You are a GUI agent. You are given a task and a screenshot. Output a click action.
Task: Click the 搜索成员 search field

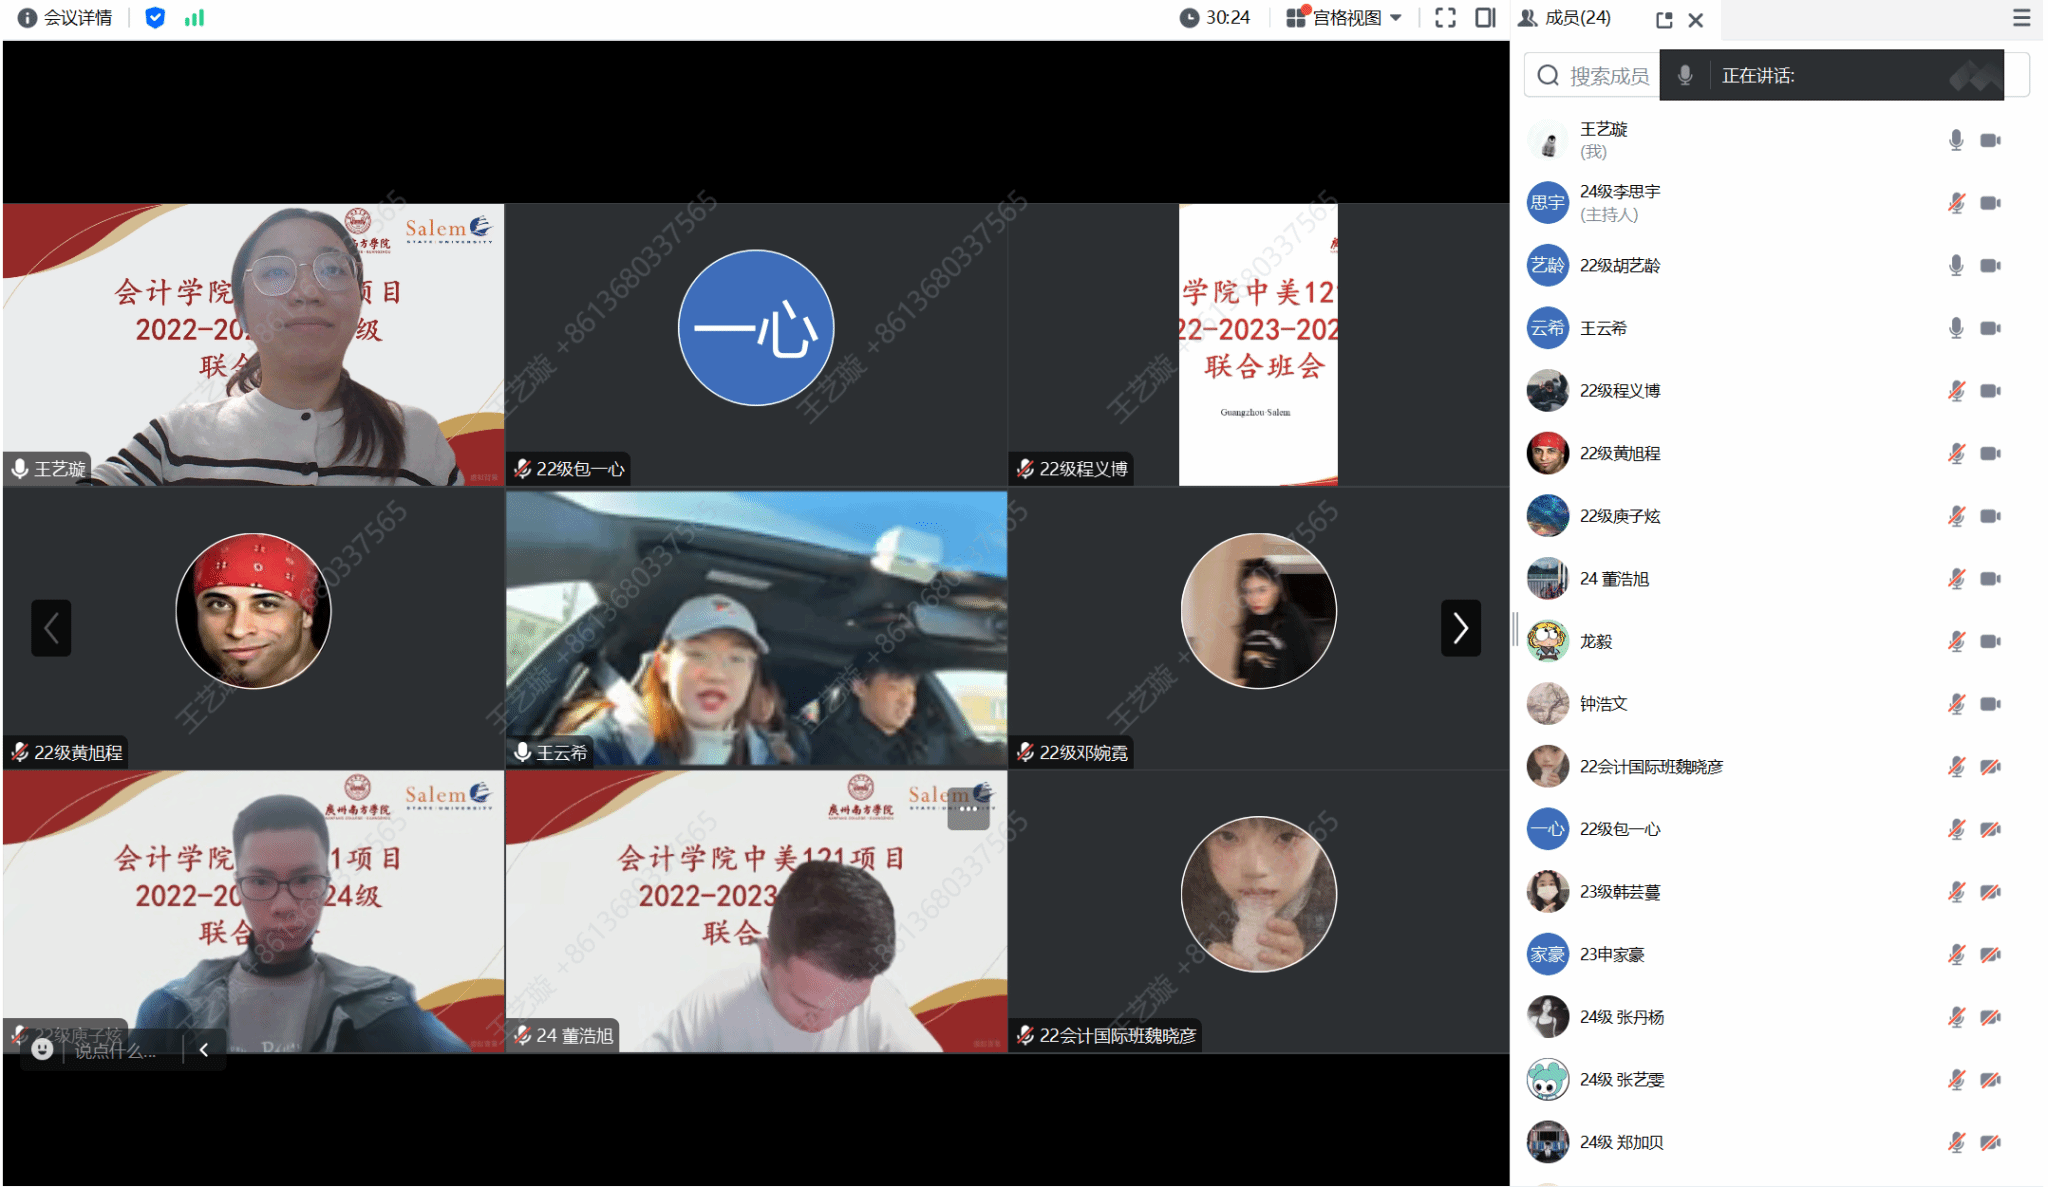pos(1607,76)
